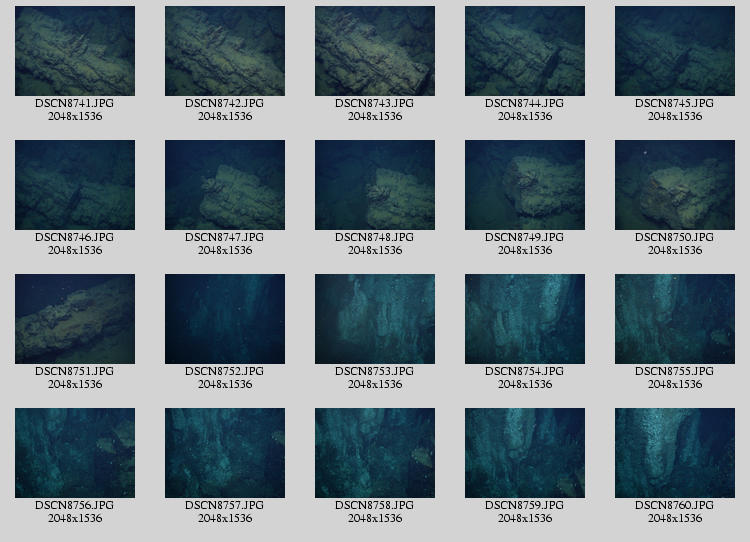
Task: Open thumbnail for DSCN8744.JPG
Action: [x=524, y=51]
